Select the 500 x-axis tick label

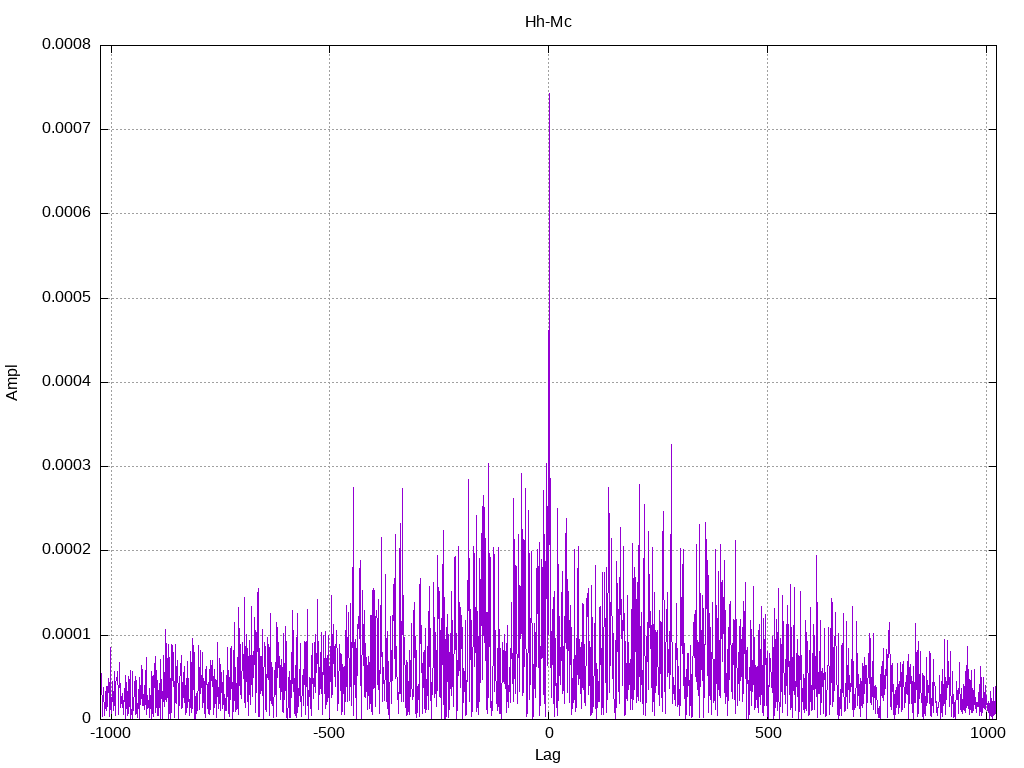pyautogui.click(x=767, y=733)
